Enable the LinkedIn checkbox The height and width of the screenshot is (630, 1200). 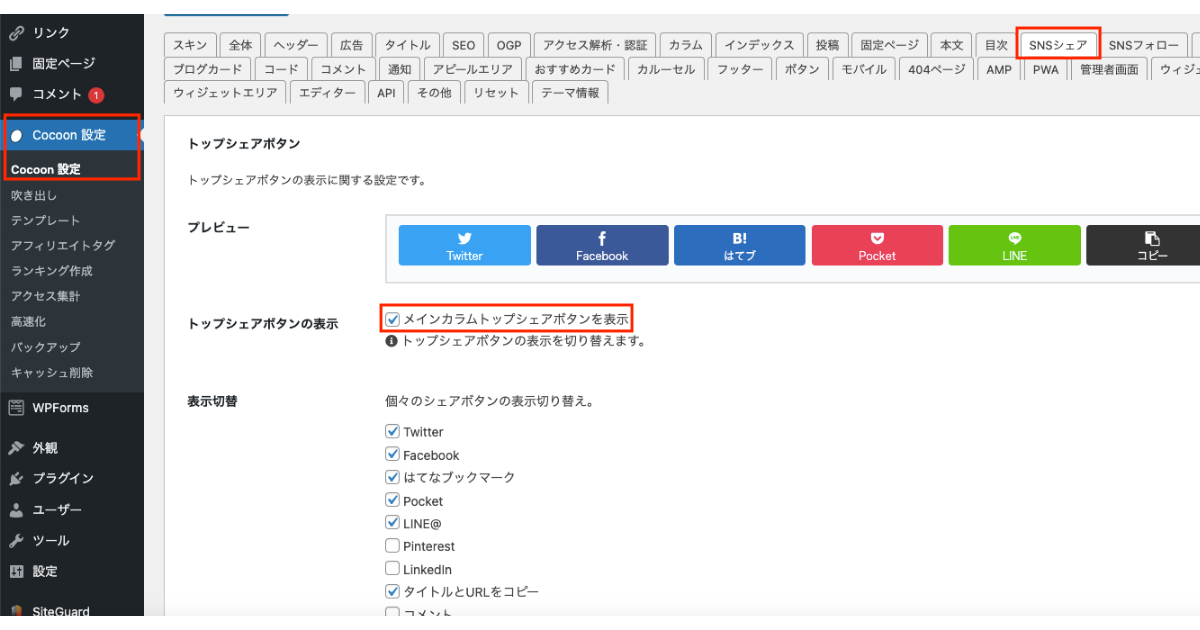(x=393, y=569)
